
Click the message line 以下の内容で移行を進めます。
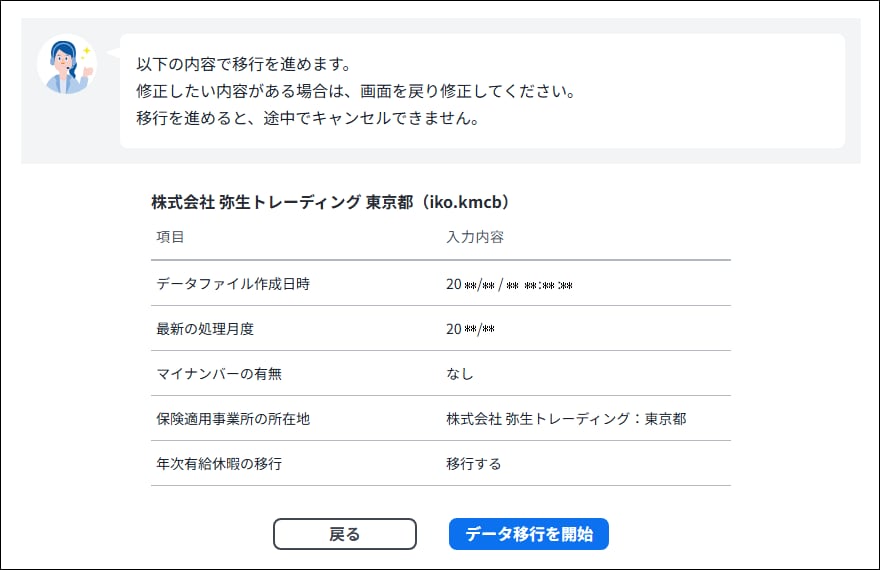point(244,64)
